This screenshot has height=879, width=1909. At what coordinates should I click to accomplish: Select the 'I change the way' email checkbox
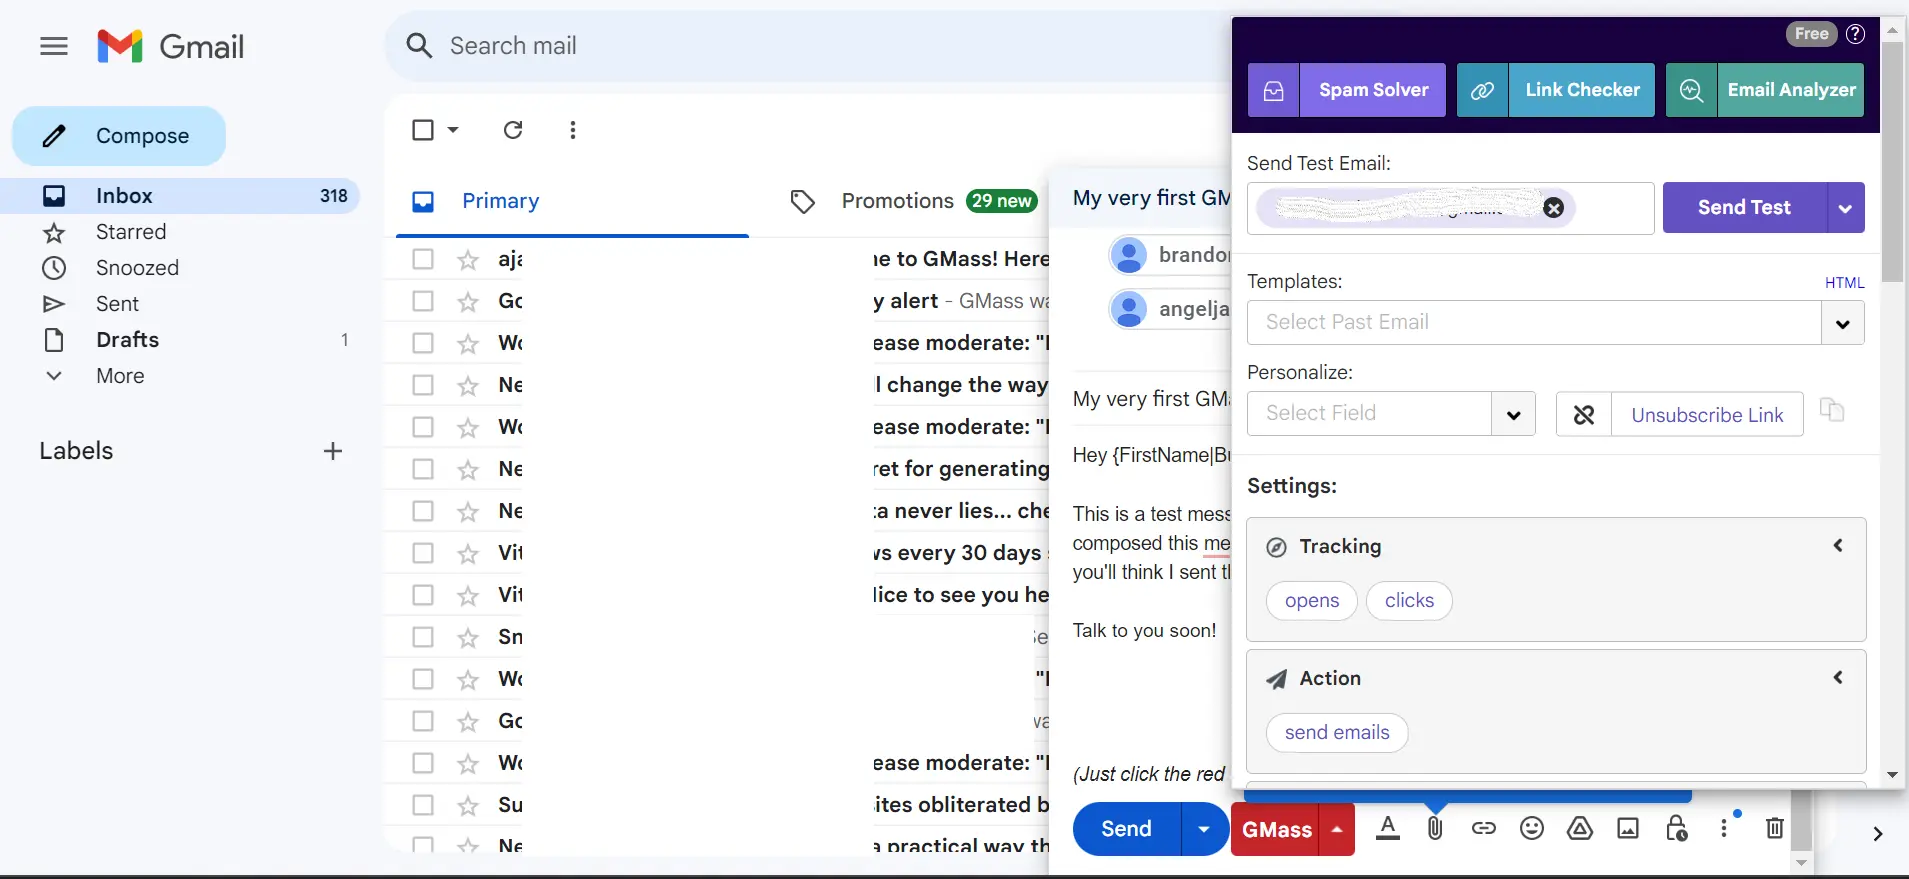(423, 385)
